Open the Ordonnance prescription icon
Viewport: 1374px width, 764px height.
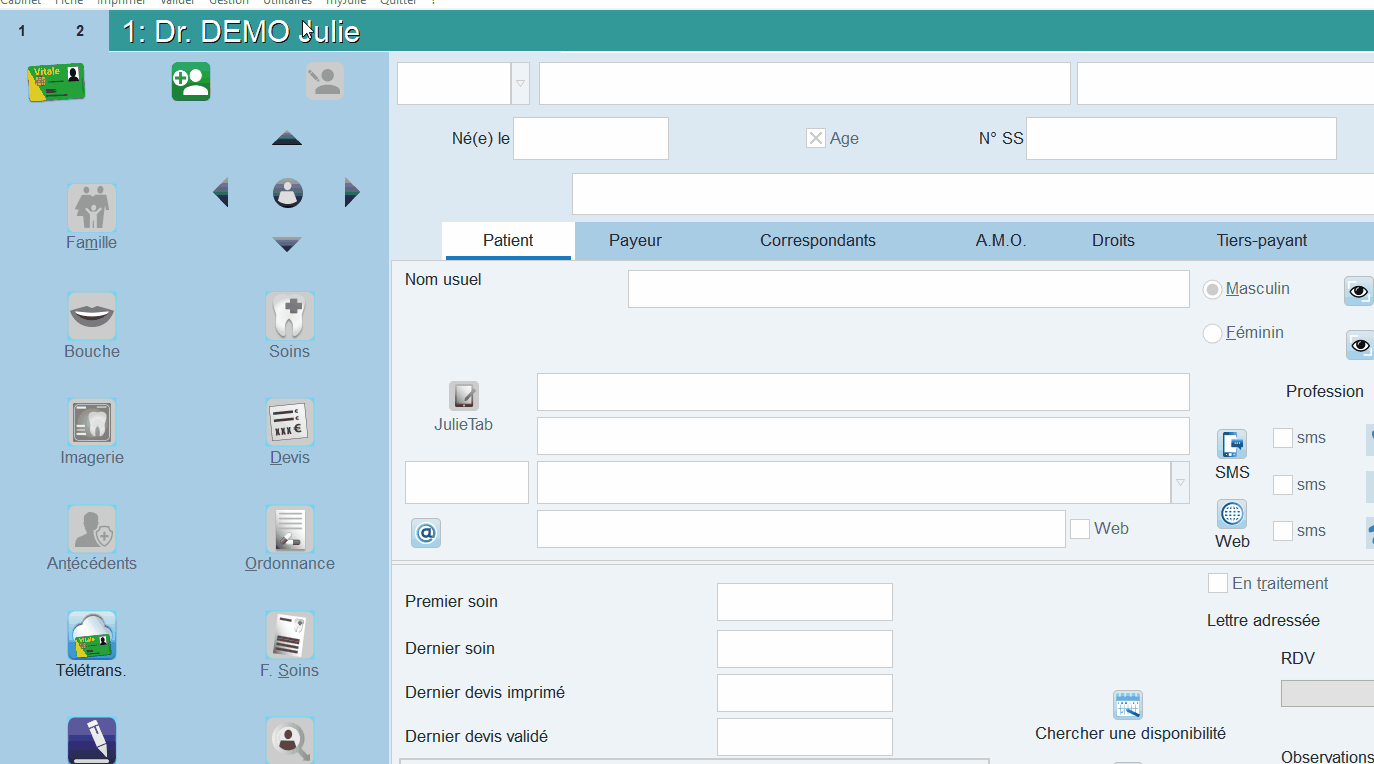click(290, 529)
